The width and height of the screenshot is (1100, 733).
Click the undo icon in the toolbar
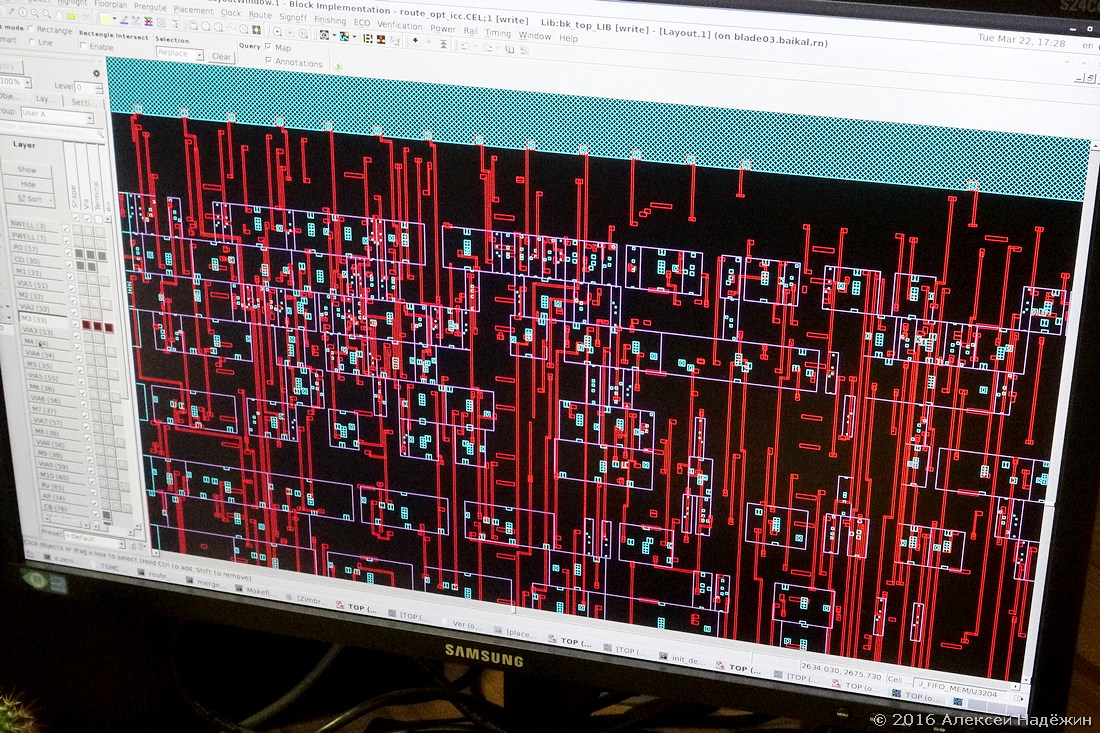[465, 46]
